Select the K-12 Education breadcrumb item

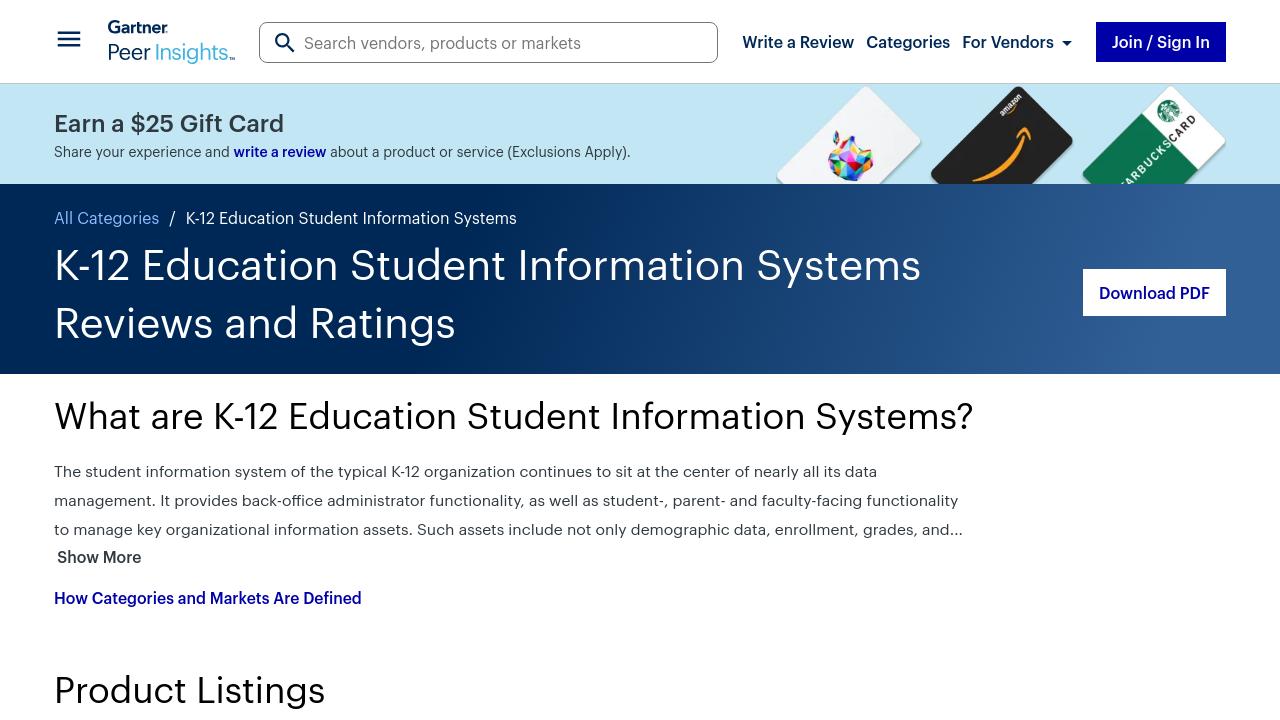click(351, 218)
